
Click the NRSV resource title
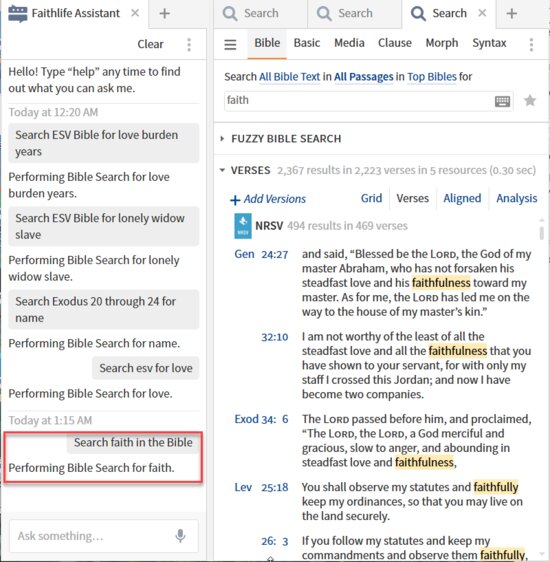coord(269,226)
